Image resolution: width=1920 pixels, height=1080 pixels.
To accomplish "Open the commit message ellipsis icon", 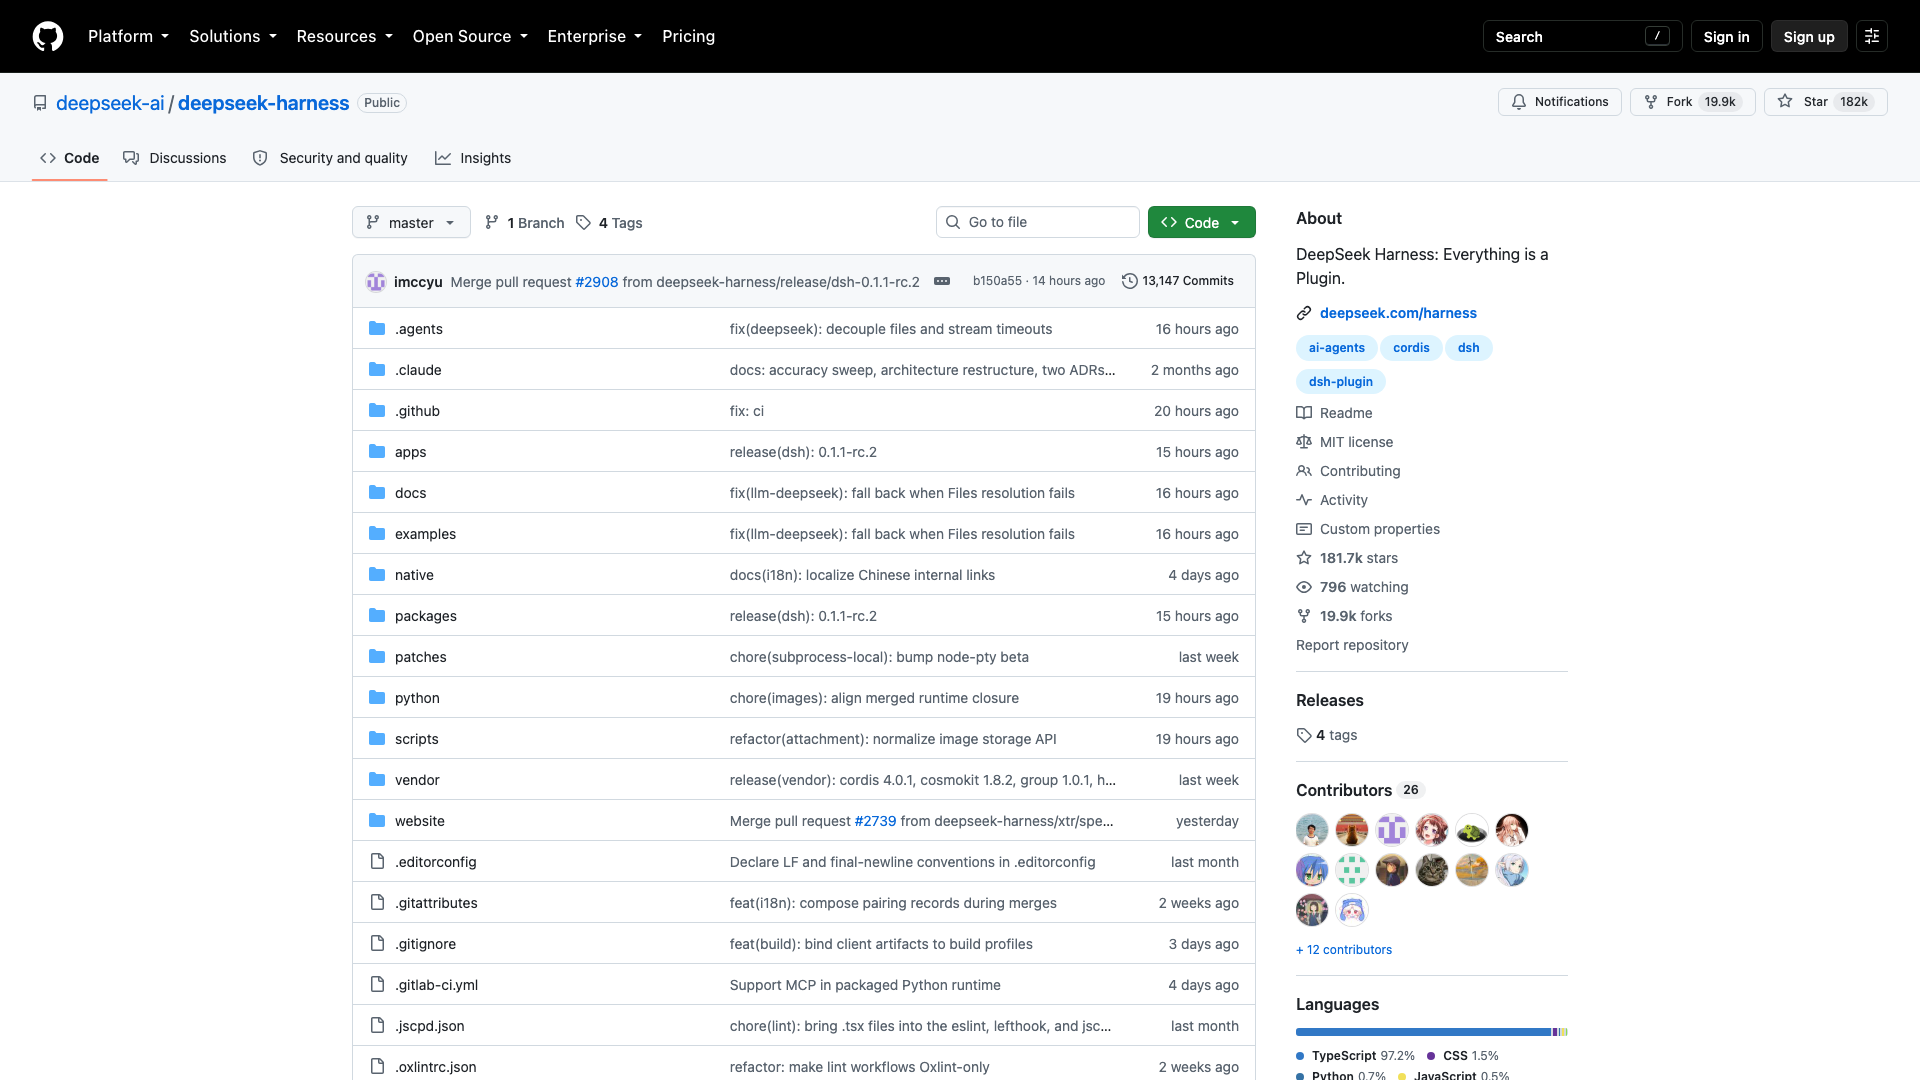I will [x=942, y=281].
